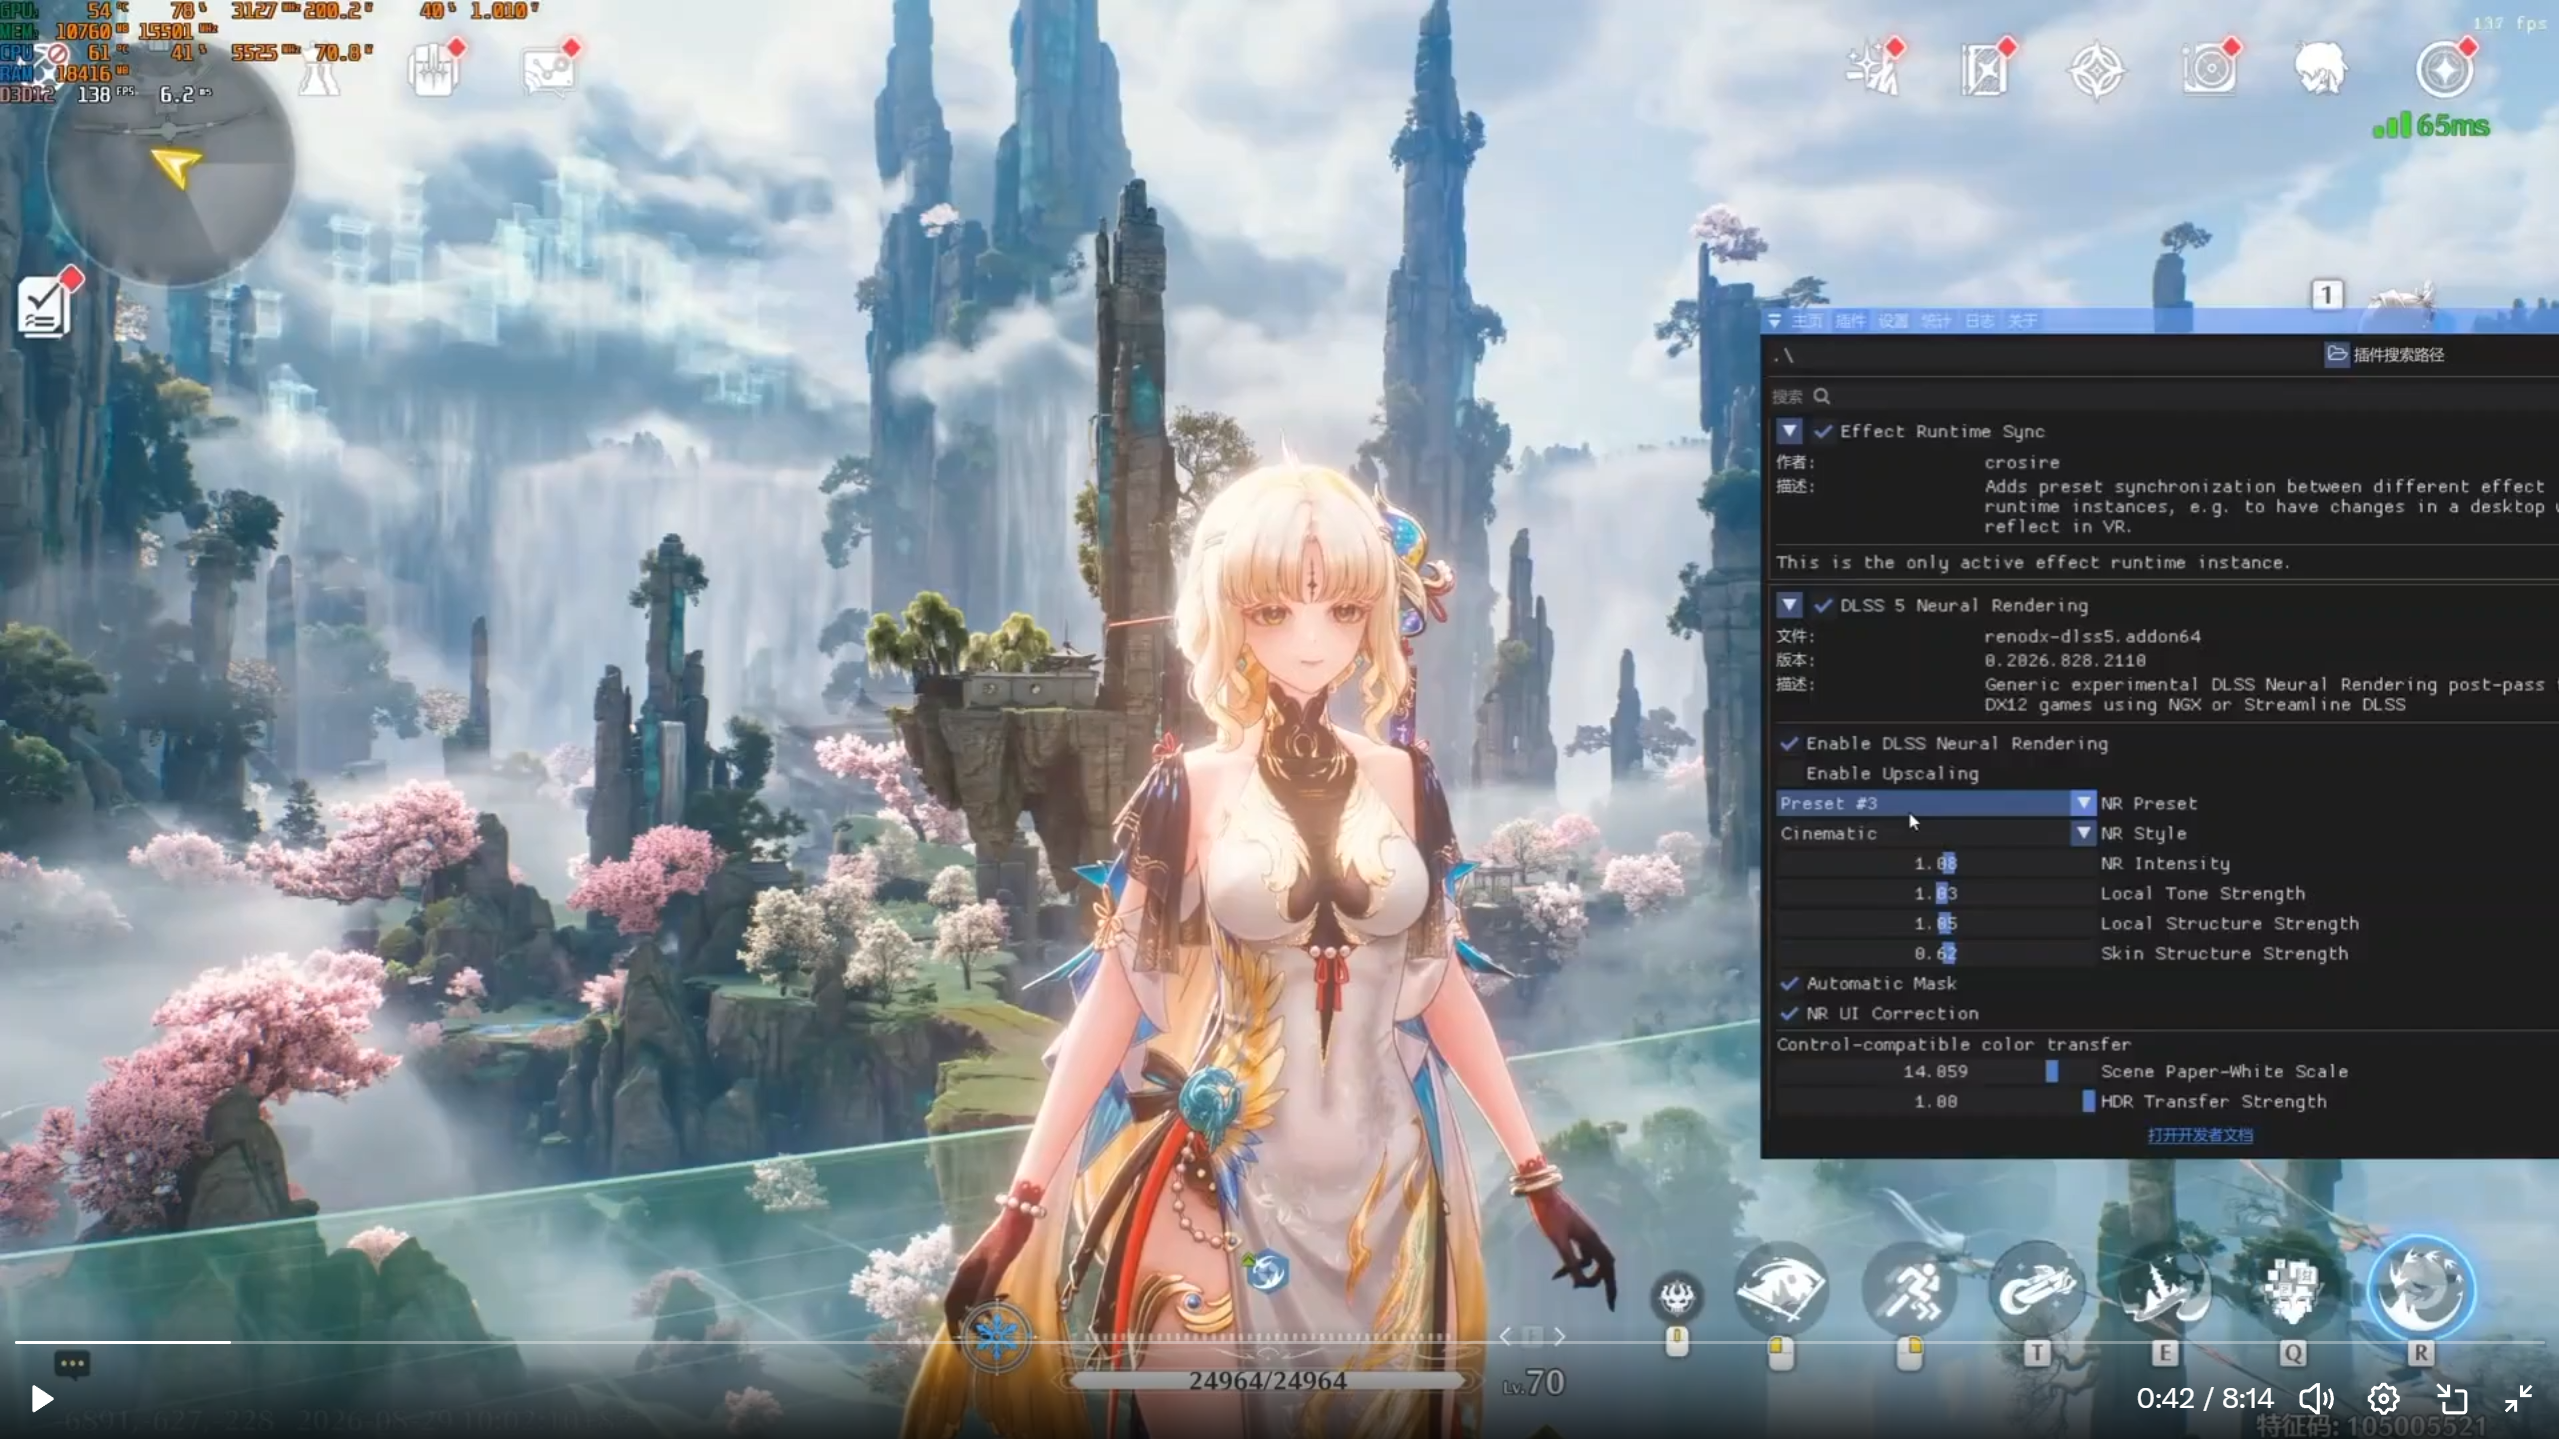Open the video settings gear
2559x1439 pixels.
pos(2383,1398)
